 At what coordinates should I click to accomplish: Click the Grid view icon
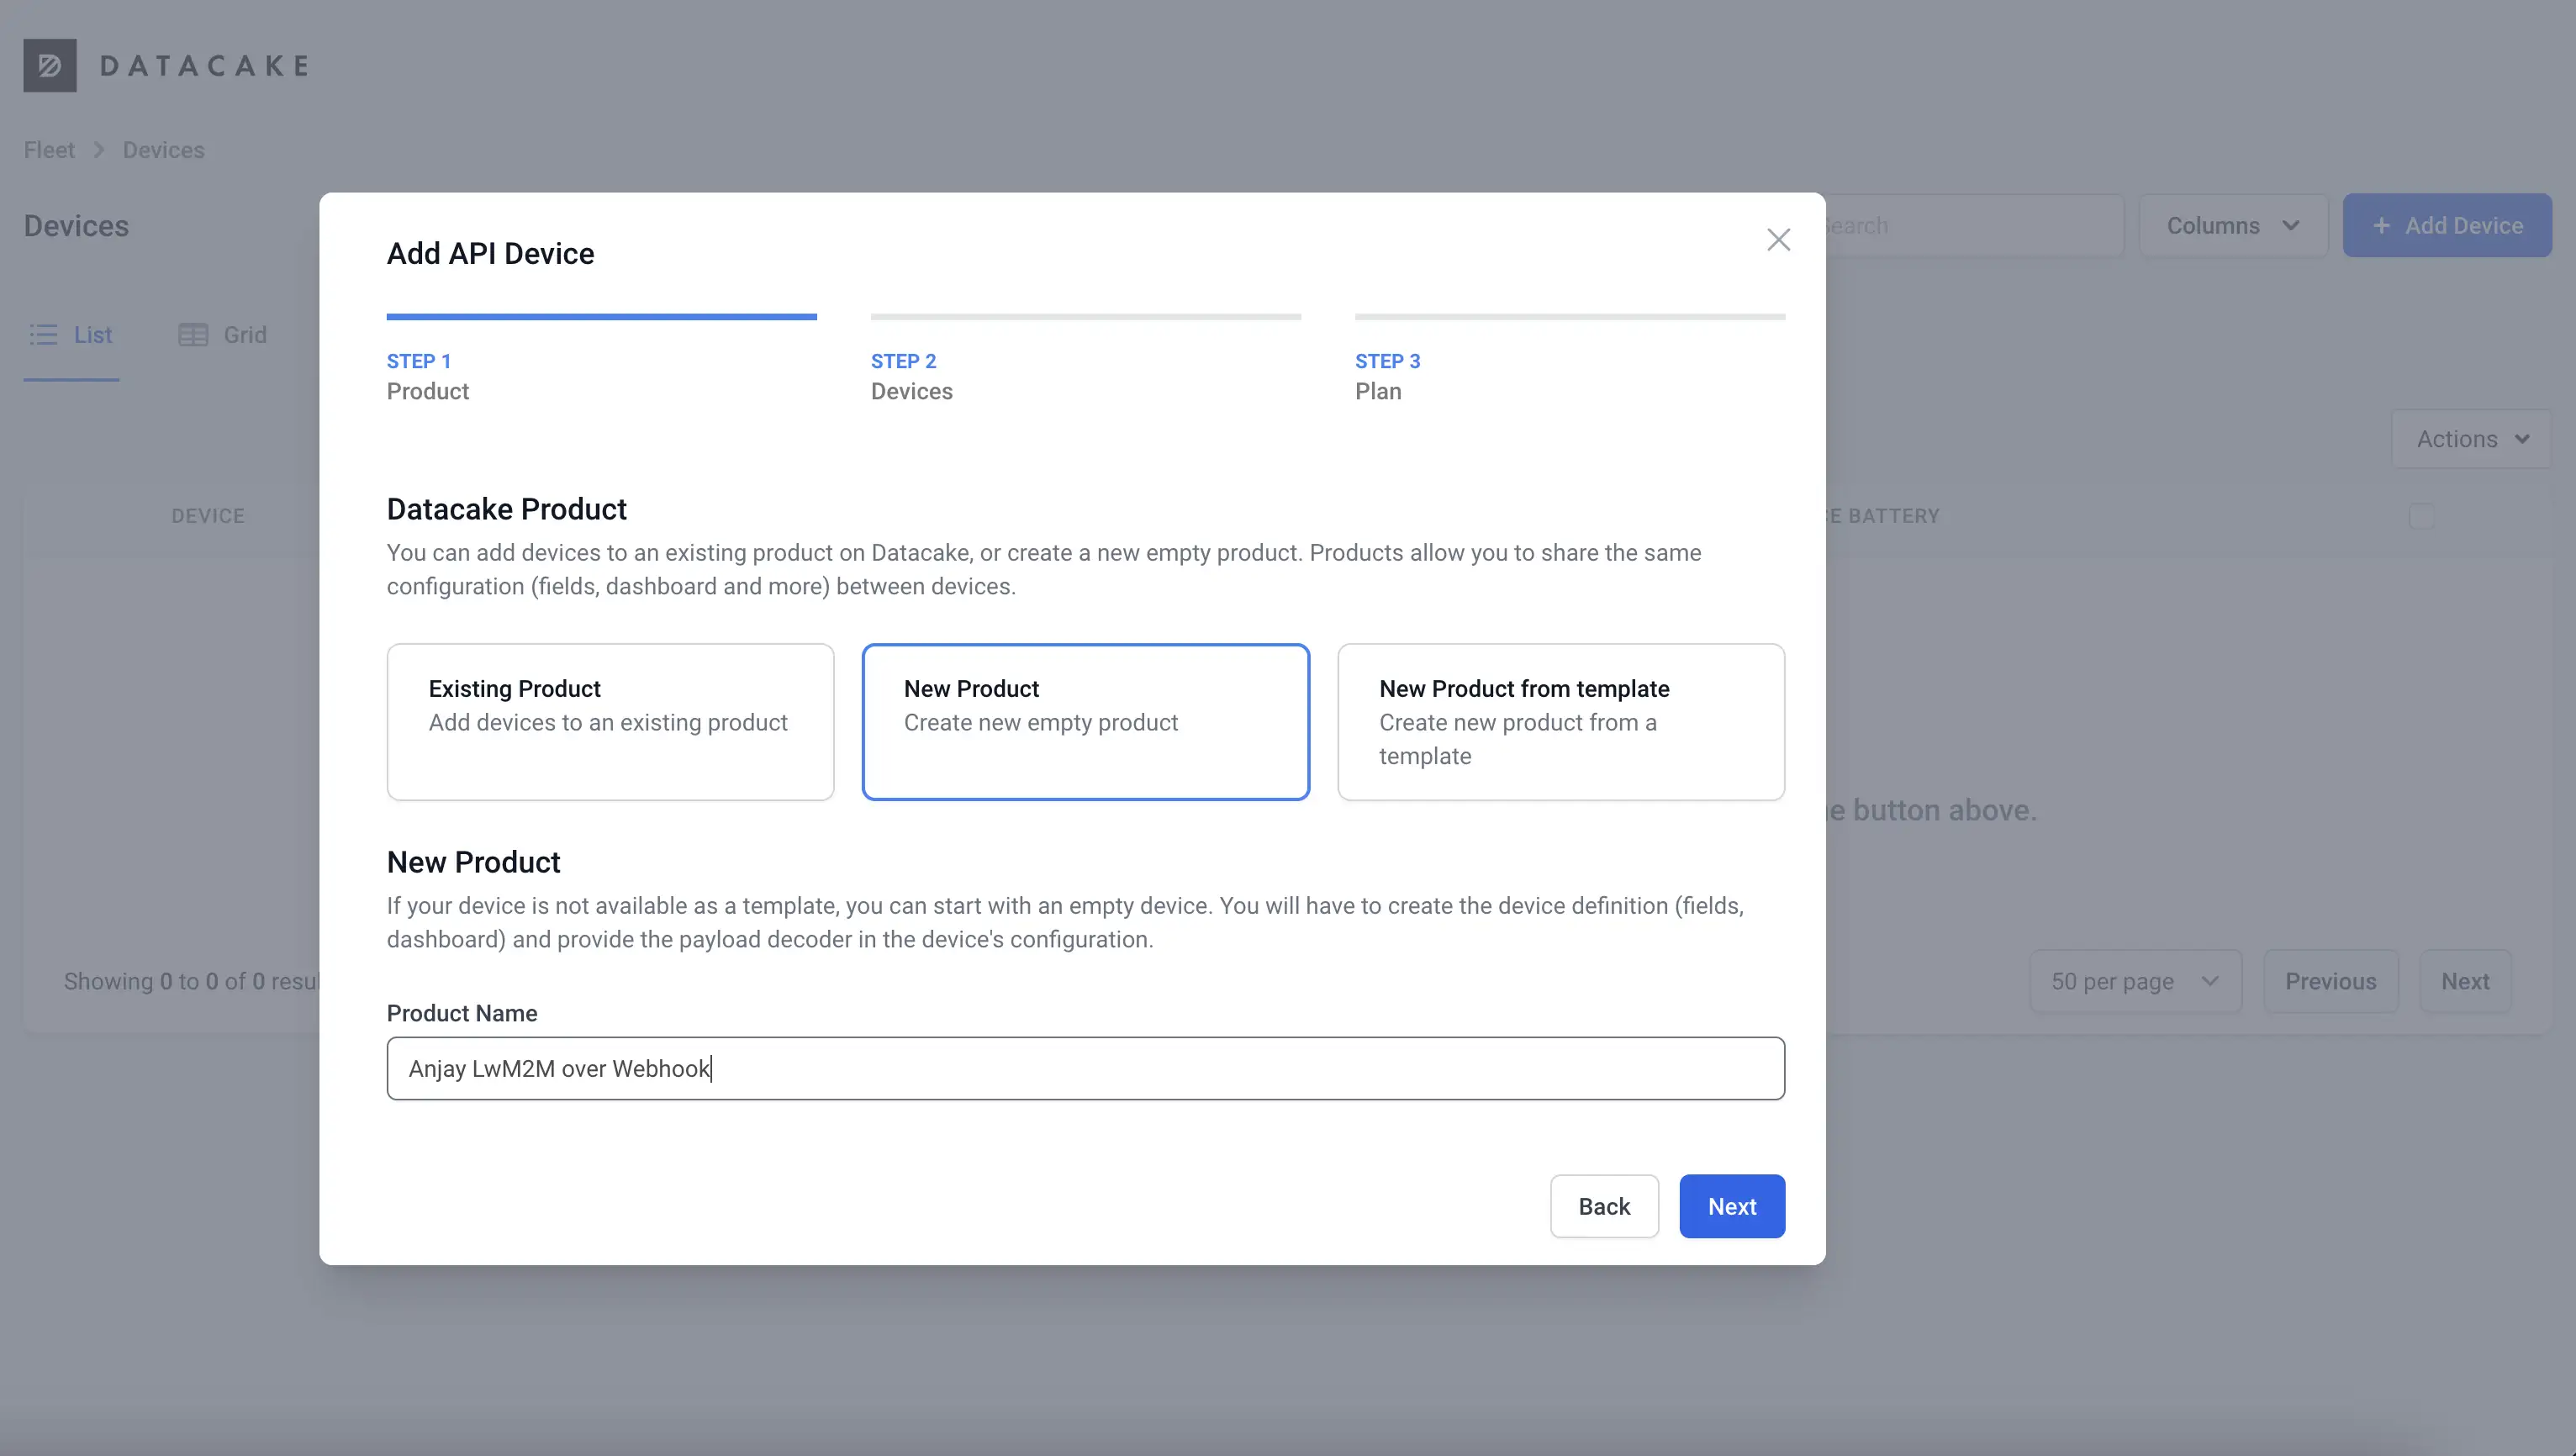pos(193,335)
